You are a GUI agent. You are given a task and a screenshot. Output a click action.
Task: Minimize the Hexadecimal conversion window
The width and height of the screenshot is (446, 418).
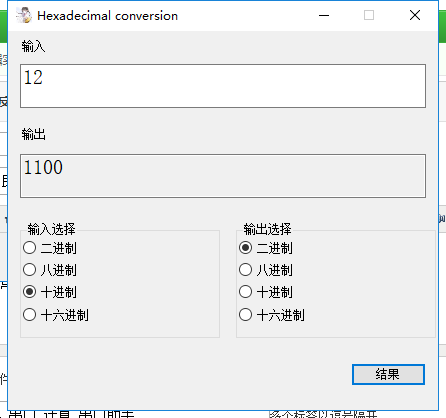pyautogui.click(x=324, y=15)
